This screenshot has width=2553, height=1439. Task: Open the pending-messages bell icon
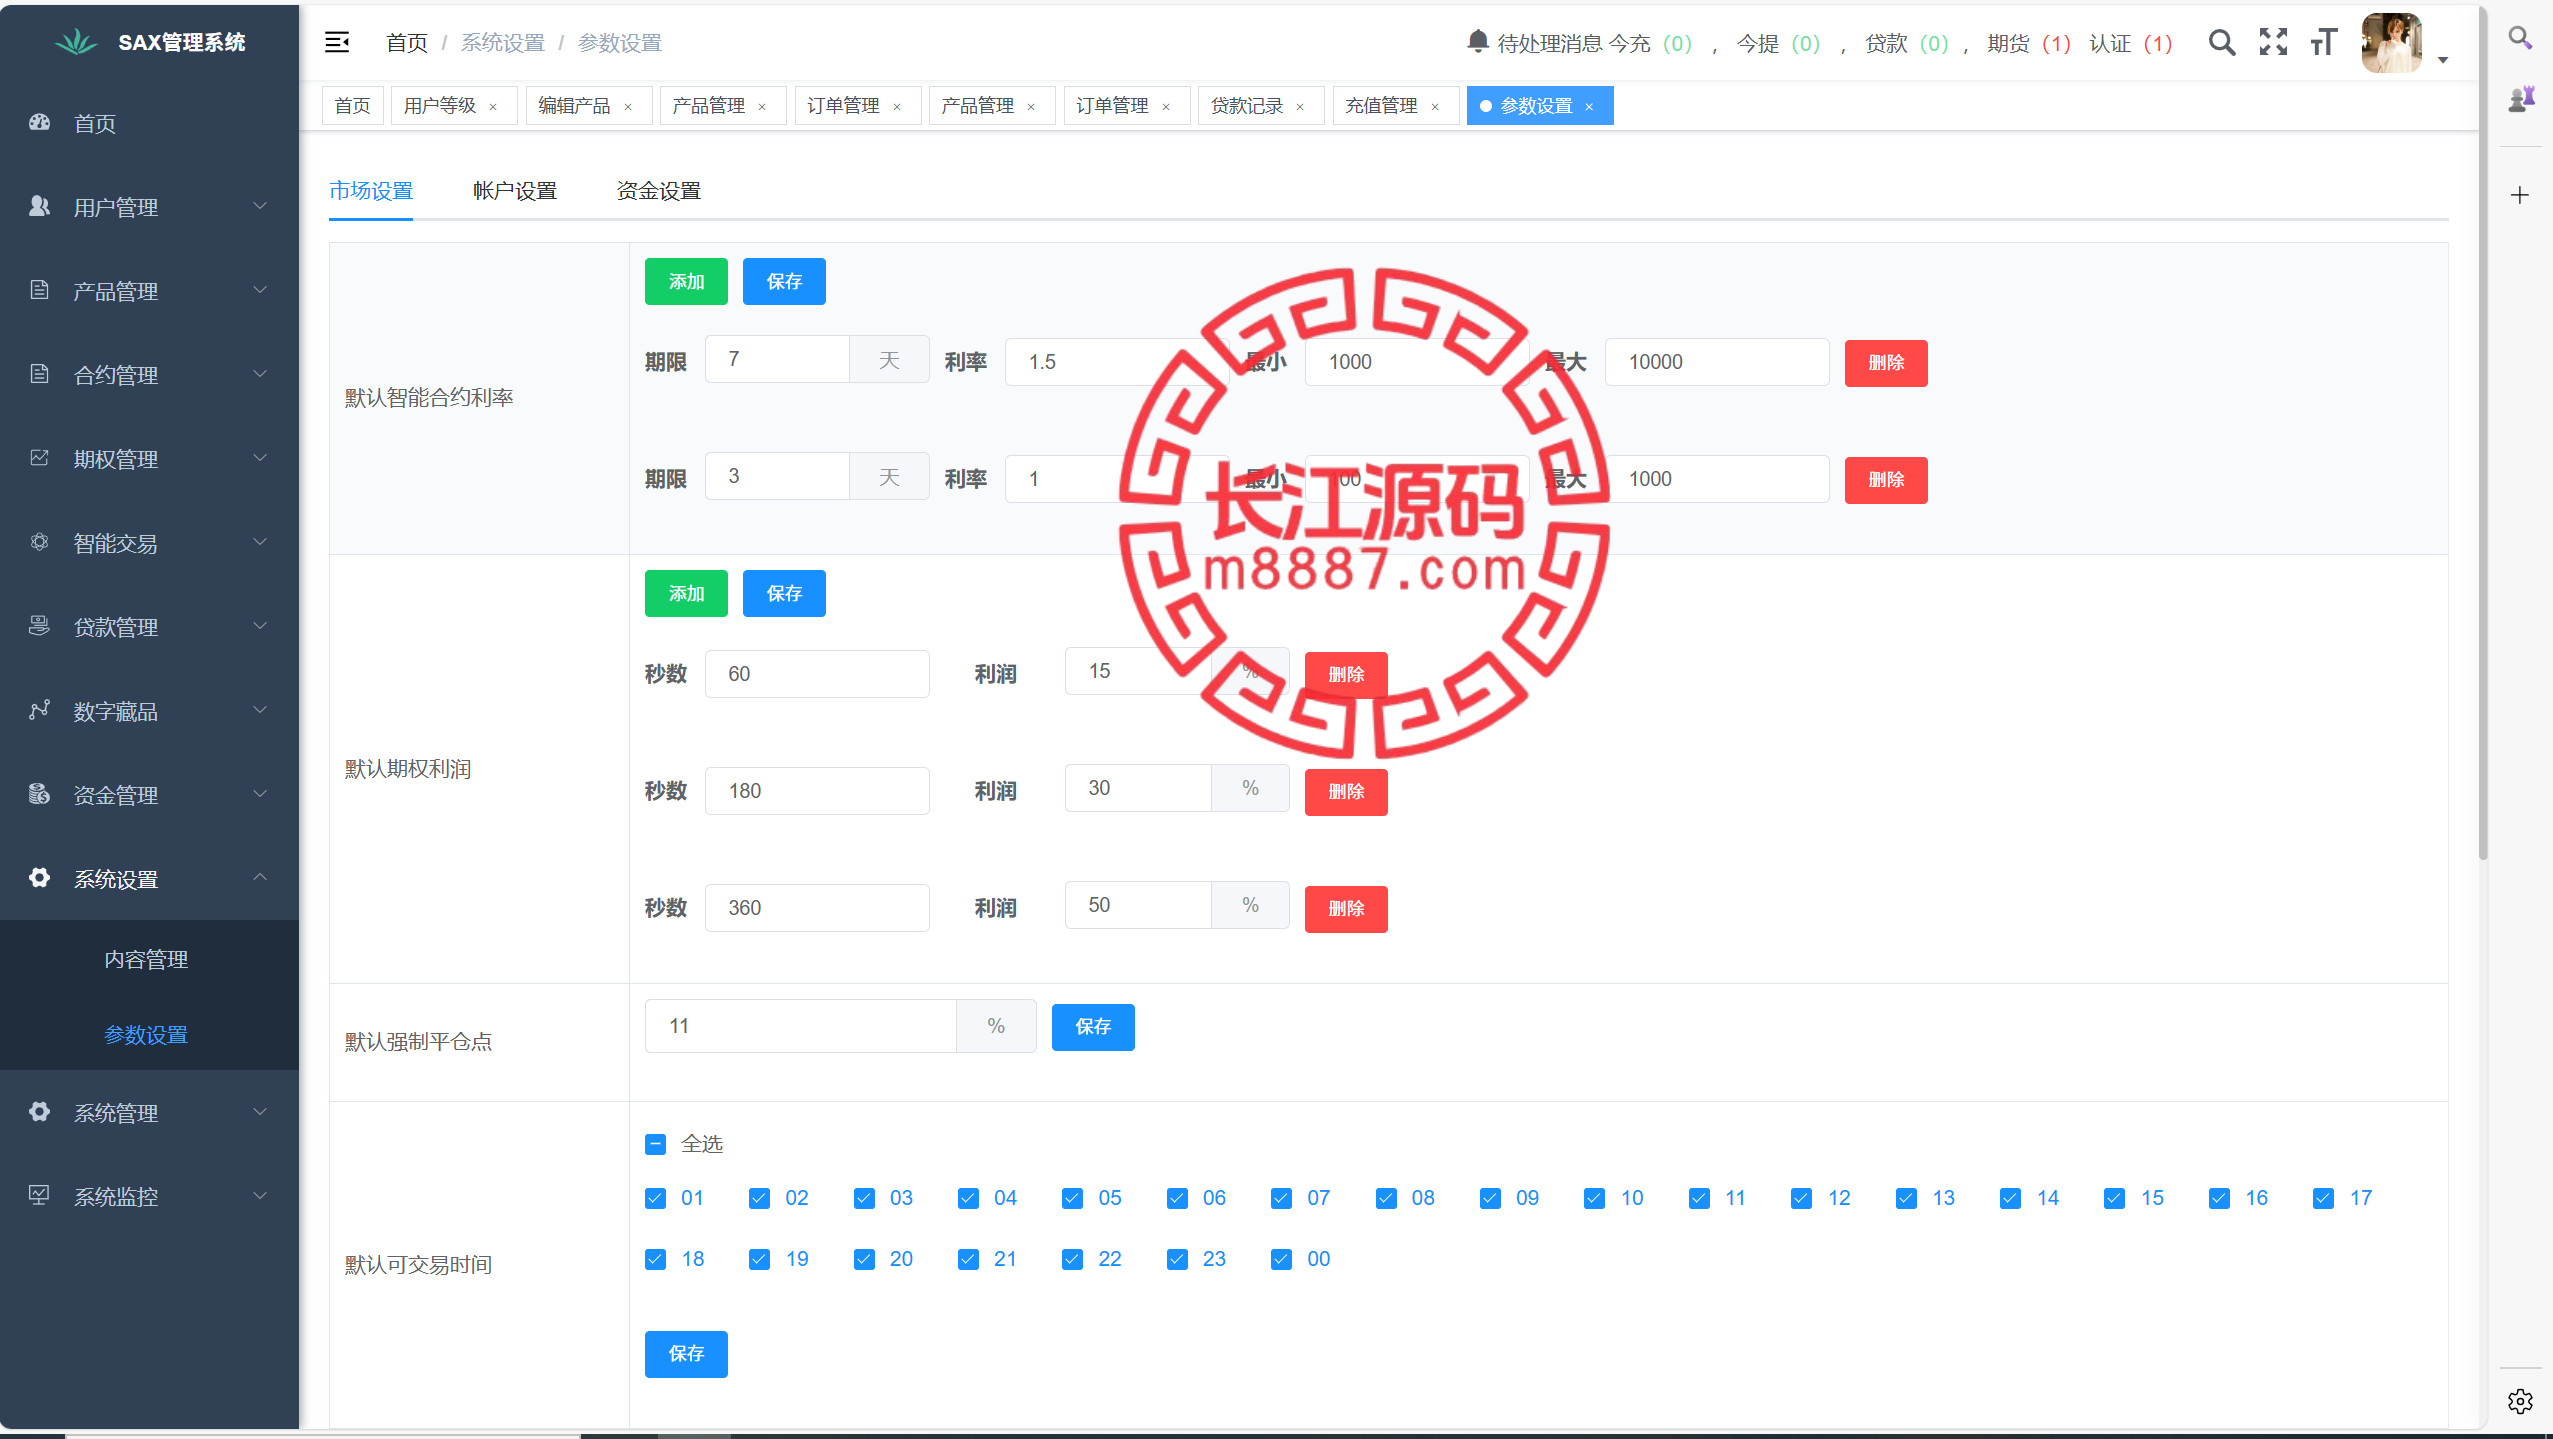click(x=1477, y=42)
